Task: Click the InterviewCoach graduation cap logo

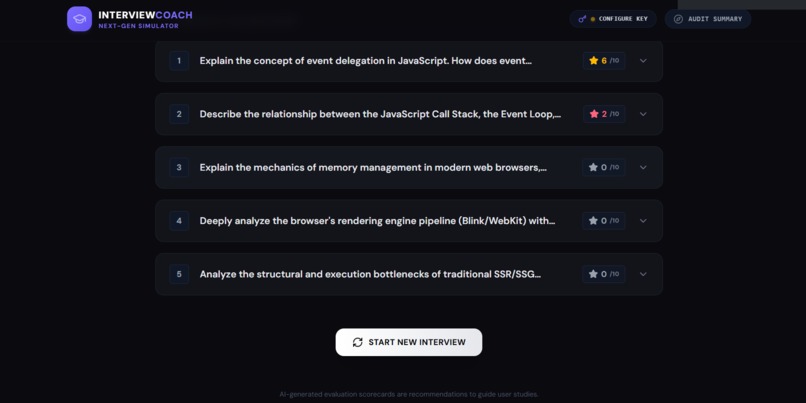Action: [79, 19]
